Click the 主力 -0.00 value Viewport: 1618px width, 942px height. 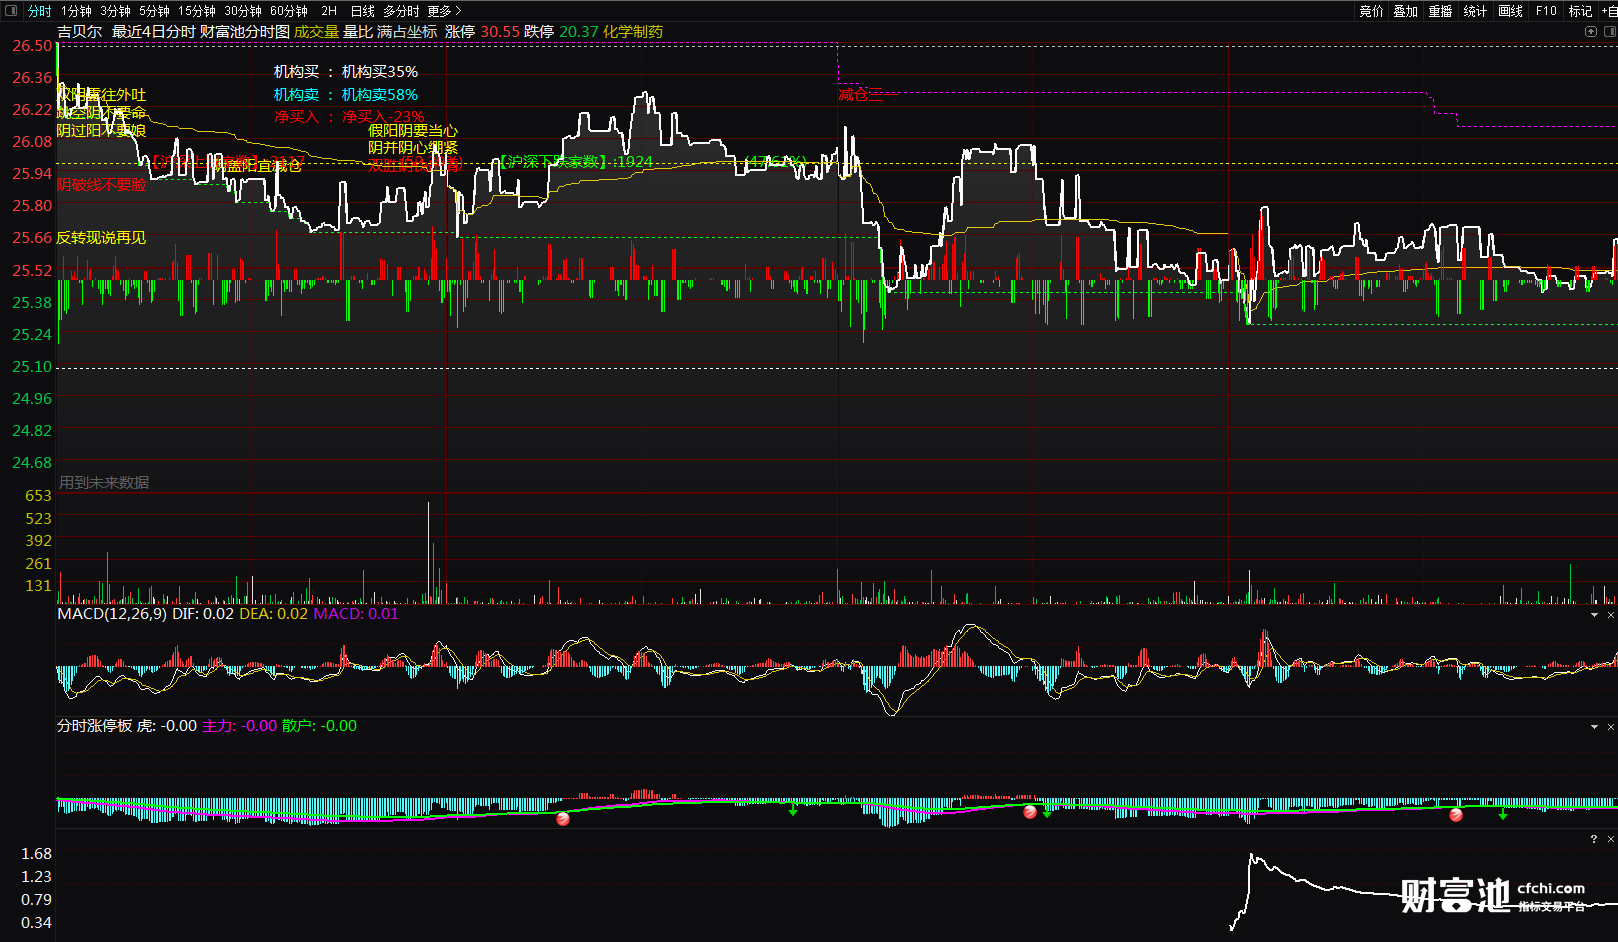pos(240,726)
